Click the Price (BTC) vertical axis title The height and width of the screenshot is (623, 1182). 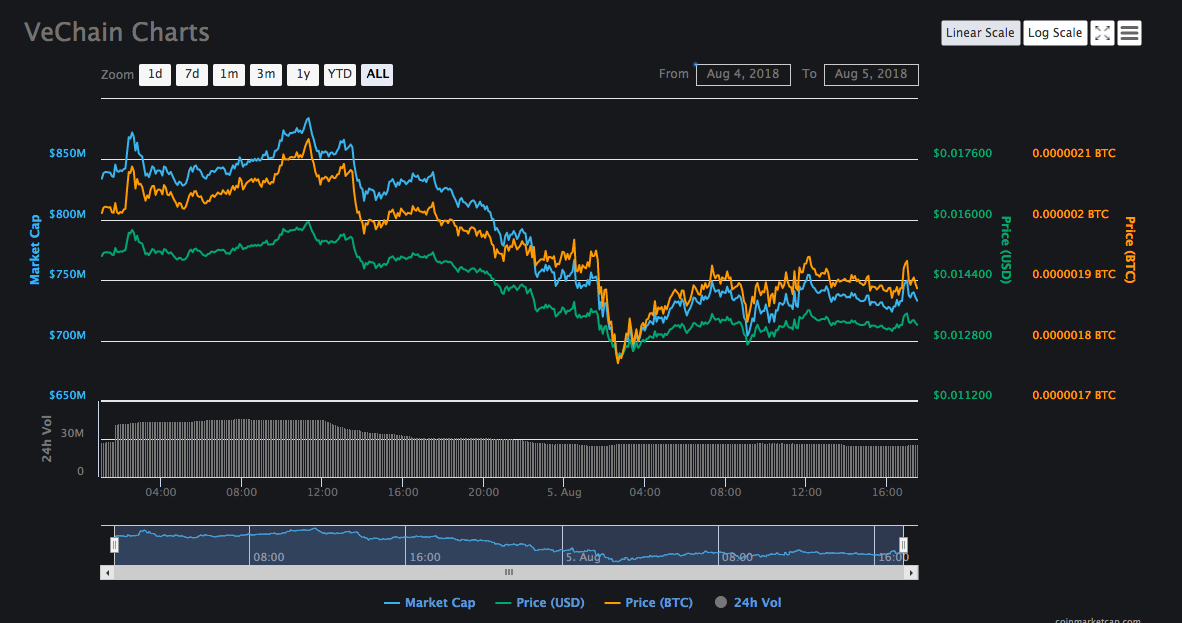pyautogui.click(x=1129, y=250)
